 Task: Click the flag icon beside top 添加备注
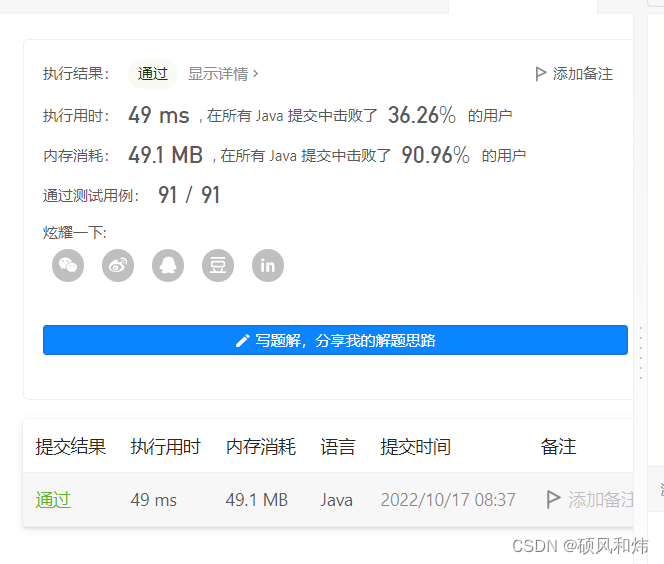540,74
